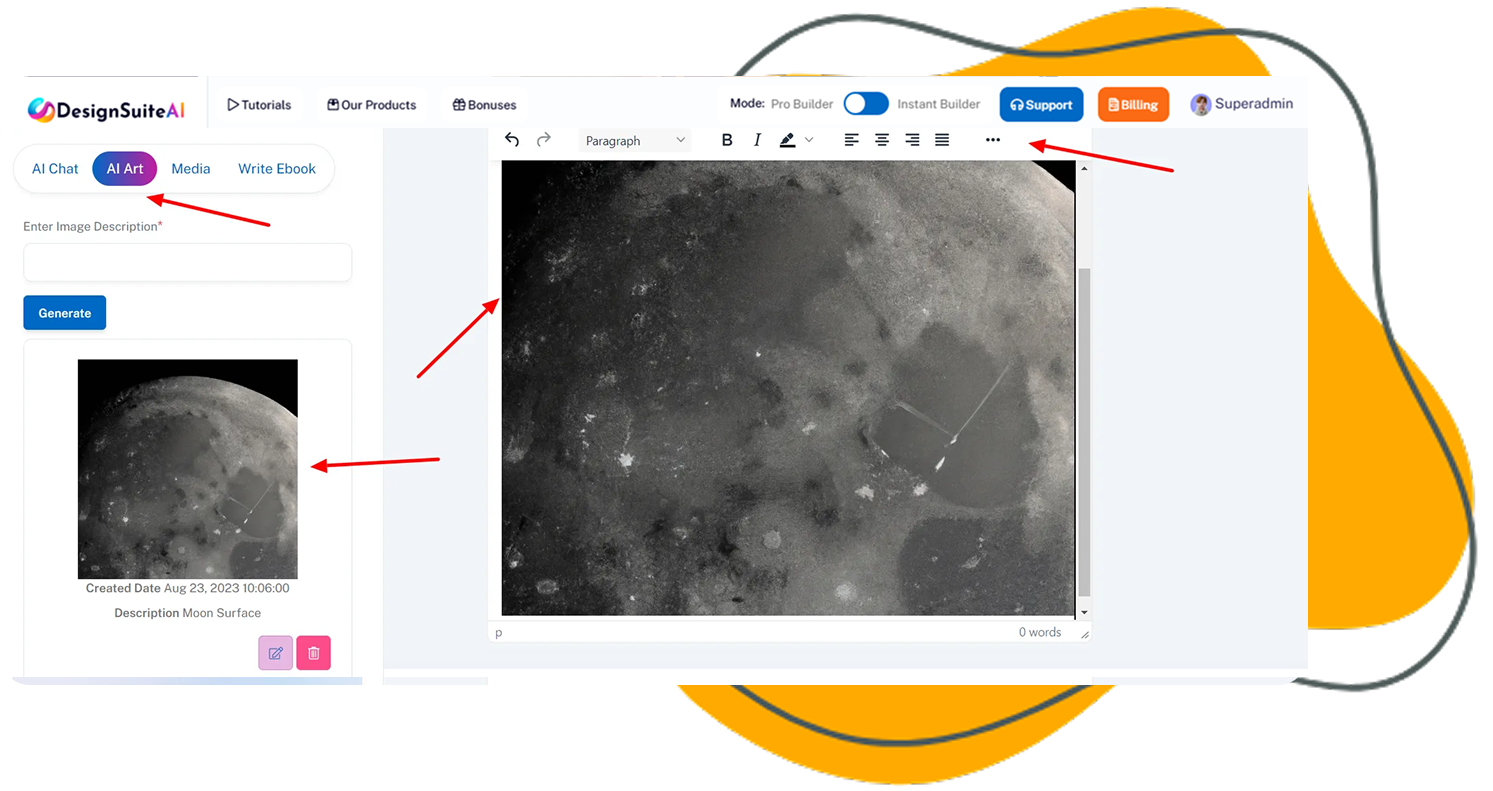
Task: Toggle bold formatting
Action: 727,140
